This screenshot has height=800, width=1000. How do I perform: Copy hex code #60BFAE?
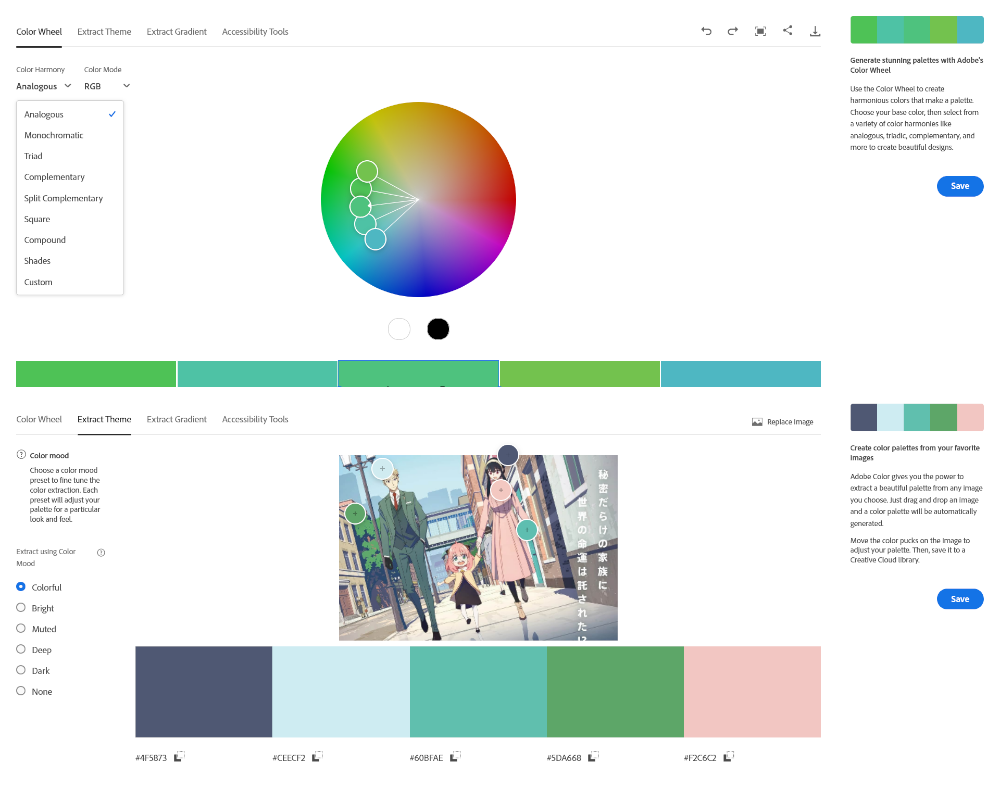pos(455,756)
